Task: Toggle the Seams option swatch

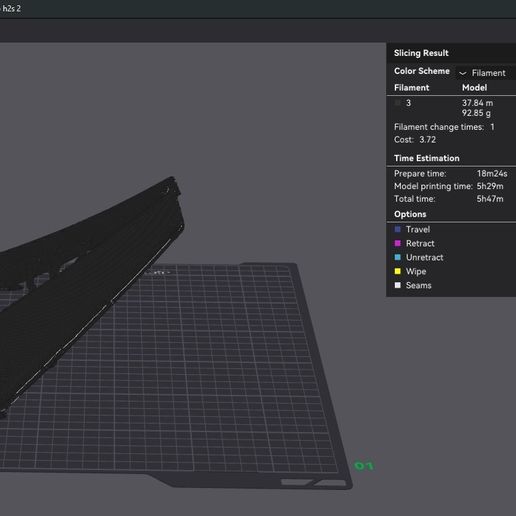Action: (397, 285)
